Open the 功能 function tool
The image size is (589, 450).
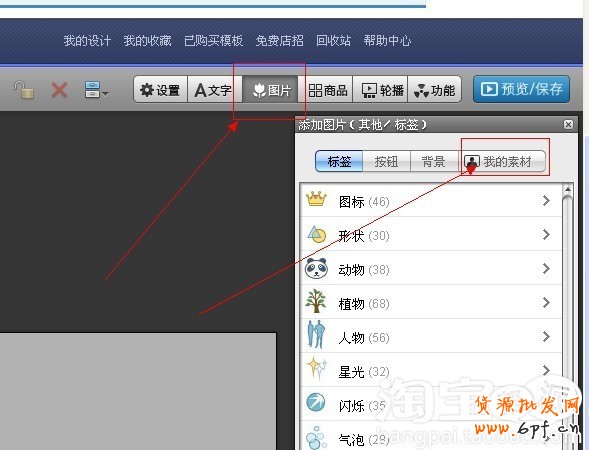coord(435,89)
